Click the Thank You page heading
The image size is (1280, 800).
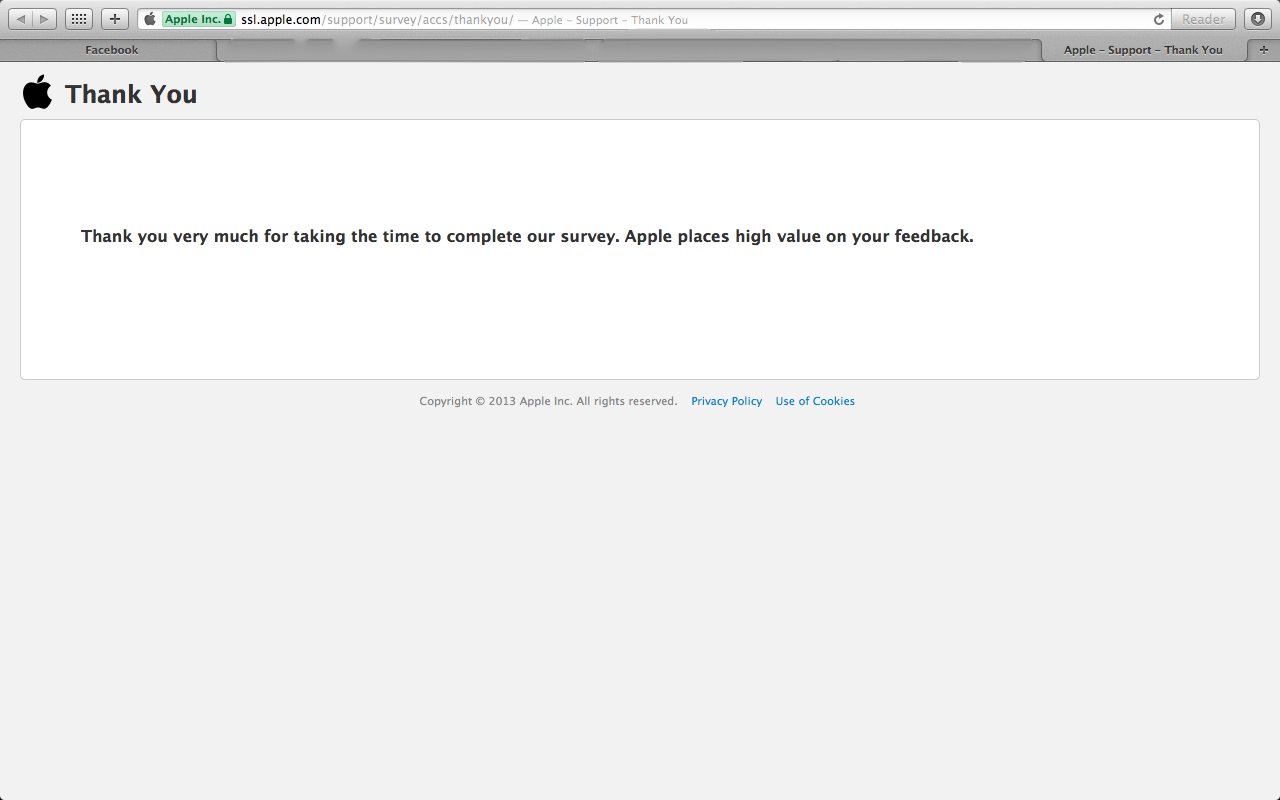click(131, 94)
